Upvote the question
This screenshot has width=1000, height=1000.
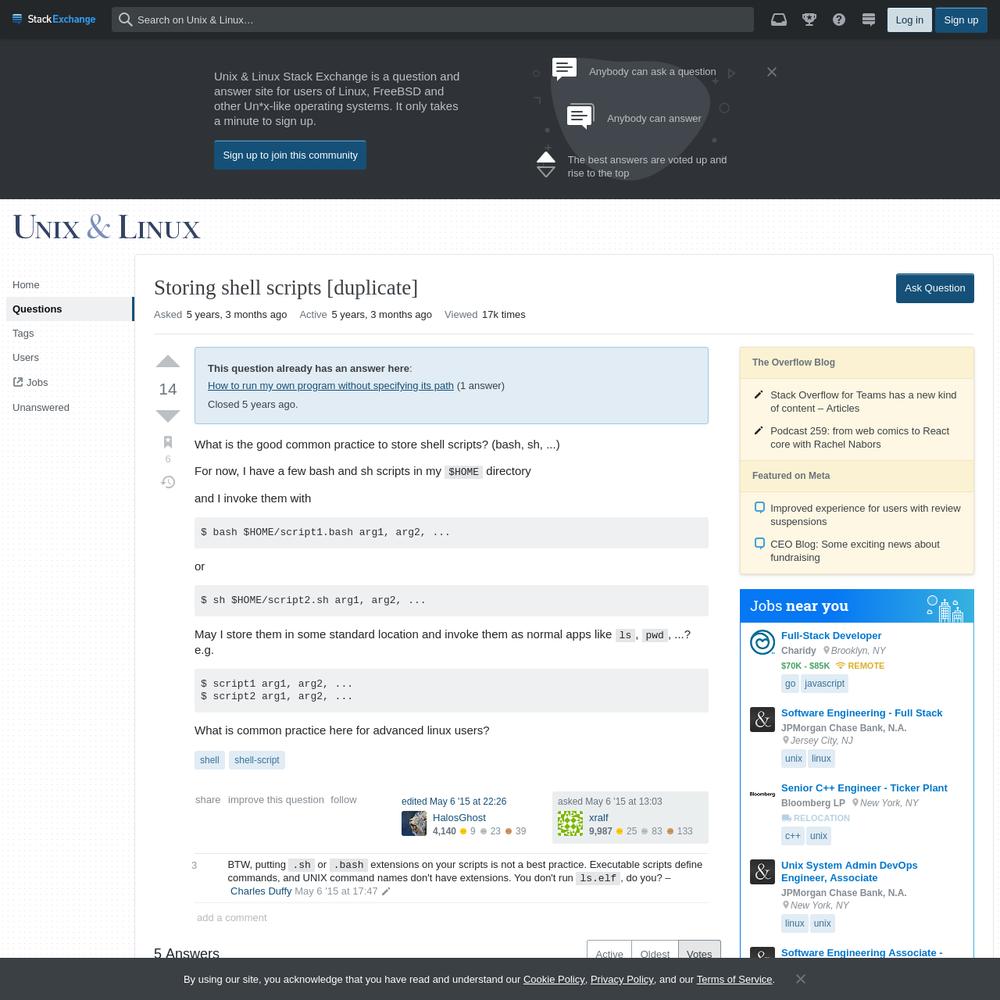pos(168,362)
